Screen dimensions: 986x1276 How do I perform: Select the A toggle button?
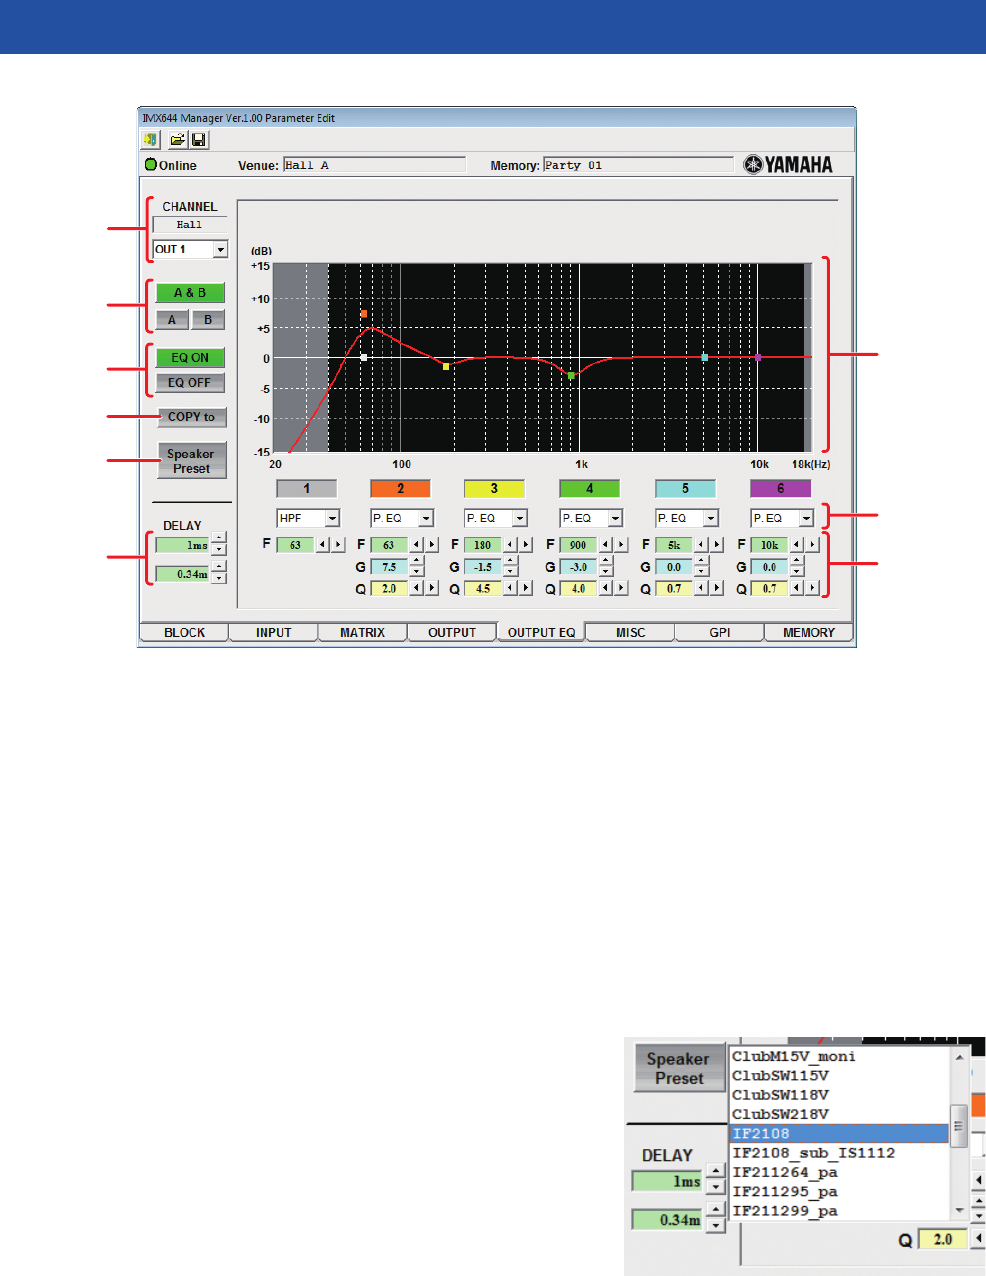tap(172, 320)
